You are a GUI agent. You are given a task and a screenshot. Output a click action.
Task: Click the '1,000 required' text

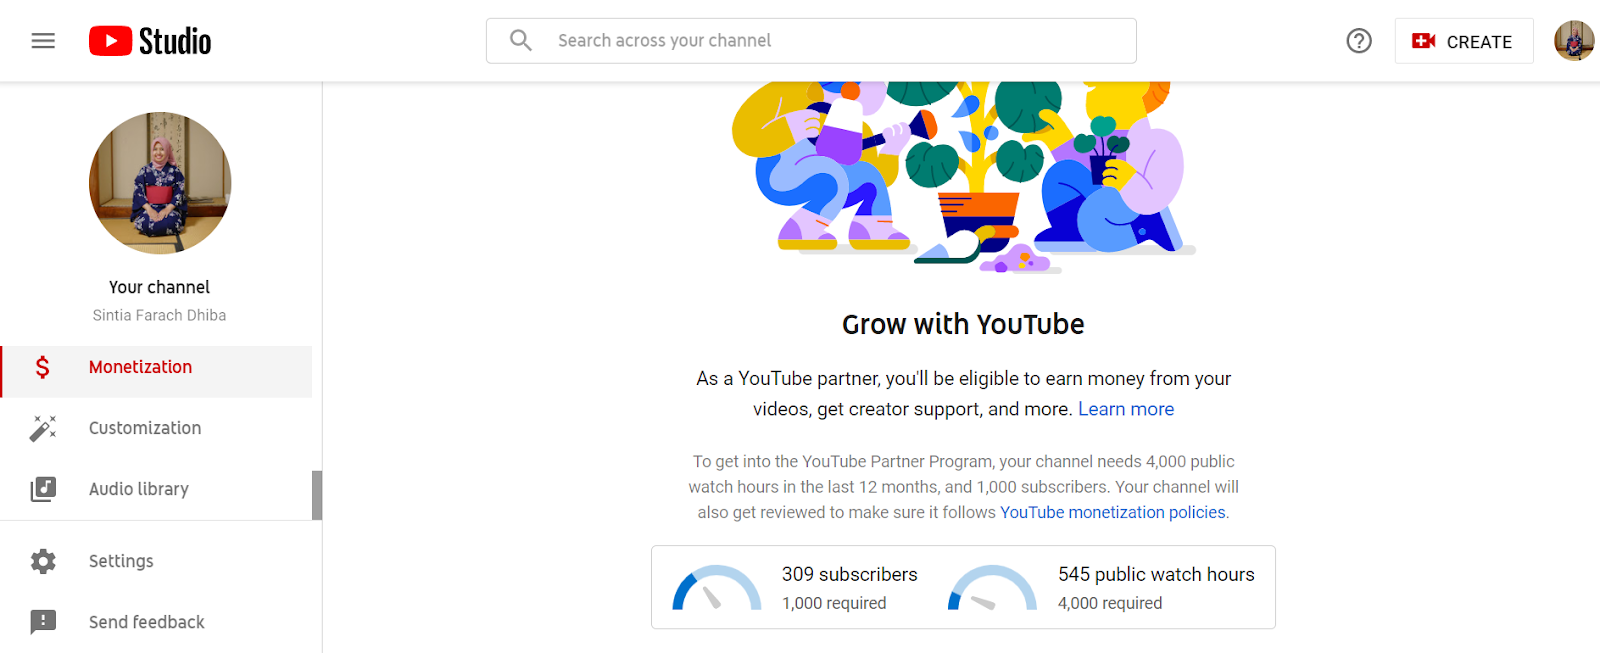pos(834,603)
